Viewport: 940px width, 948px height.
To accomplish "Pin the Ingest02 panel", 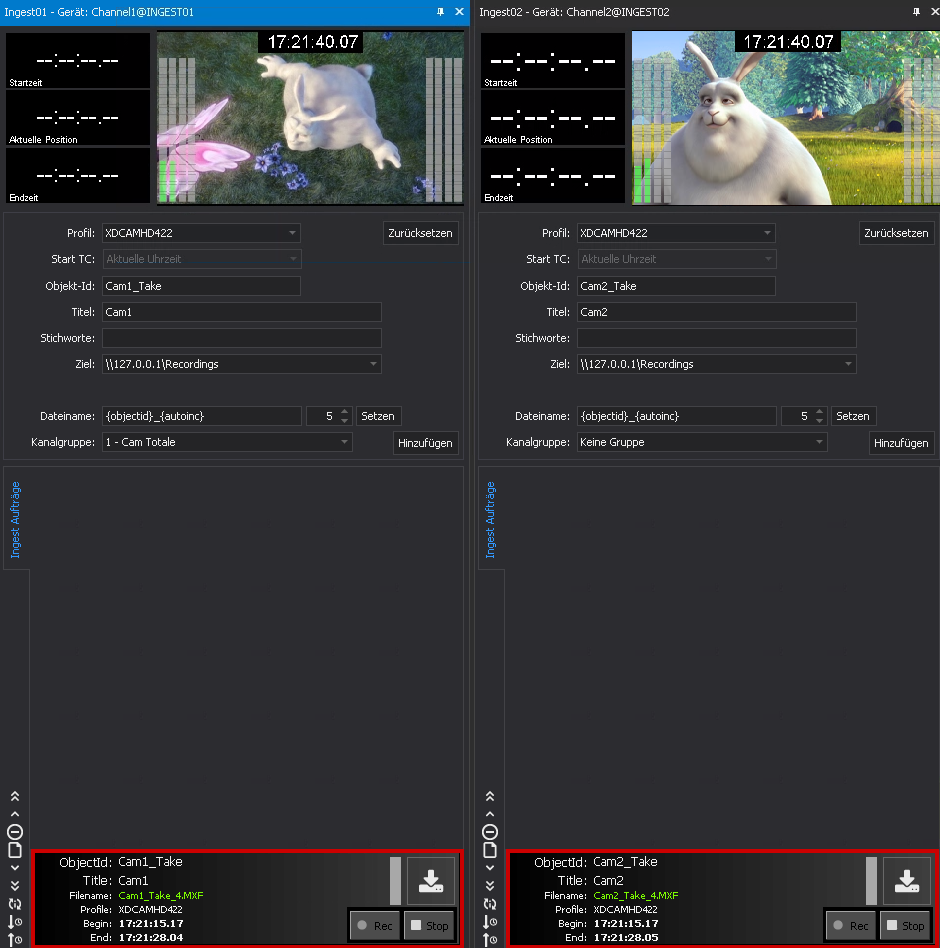I will [916, 11].
